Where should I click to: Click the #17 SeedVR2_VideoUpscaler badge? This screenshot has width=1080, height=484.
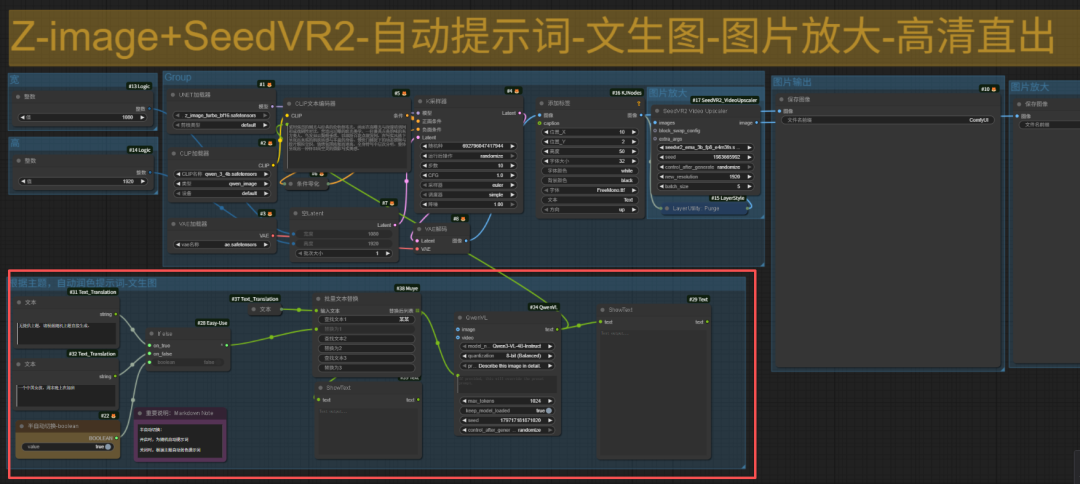point(725,100)
